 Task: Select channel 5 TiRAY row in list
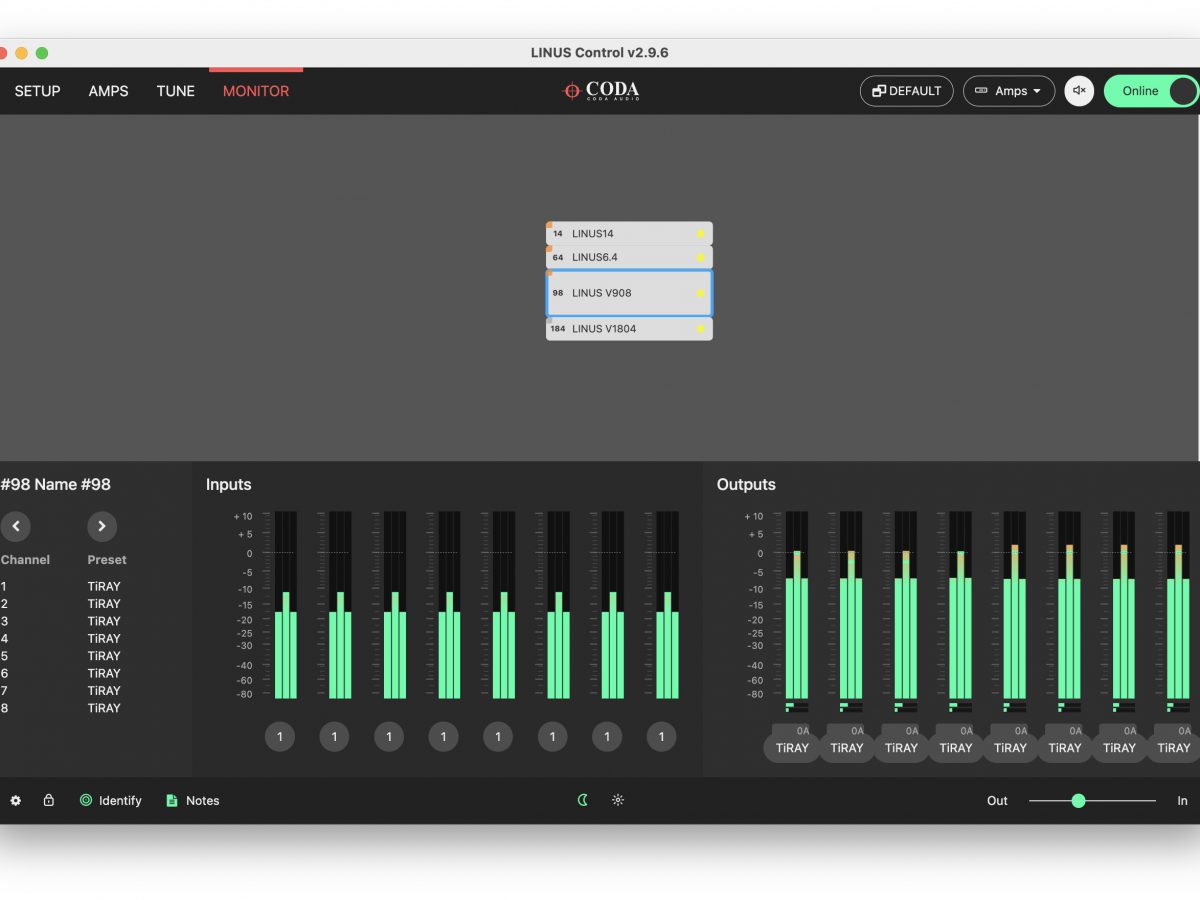coord(60,656)
